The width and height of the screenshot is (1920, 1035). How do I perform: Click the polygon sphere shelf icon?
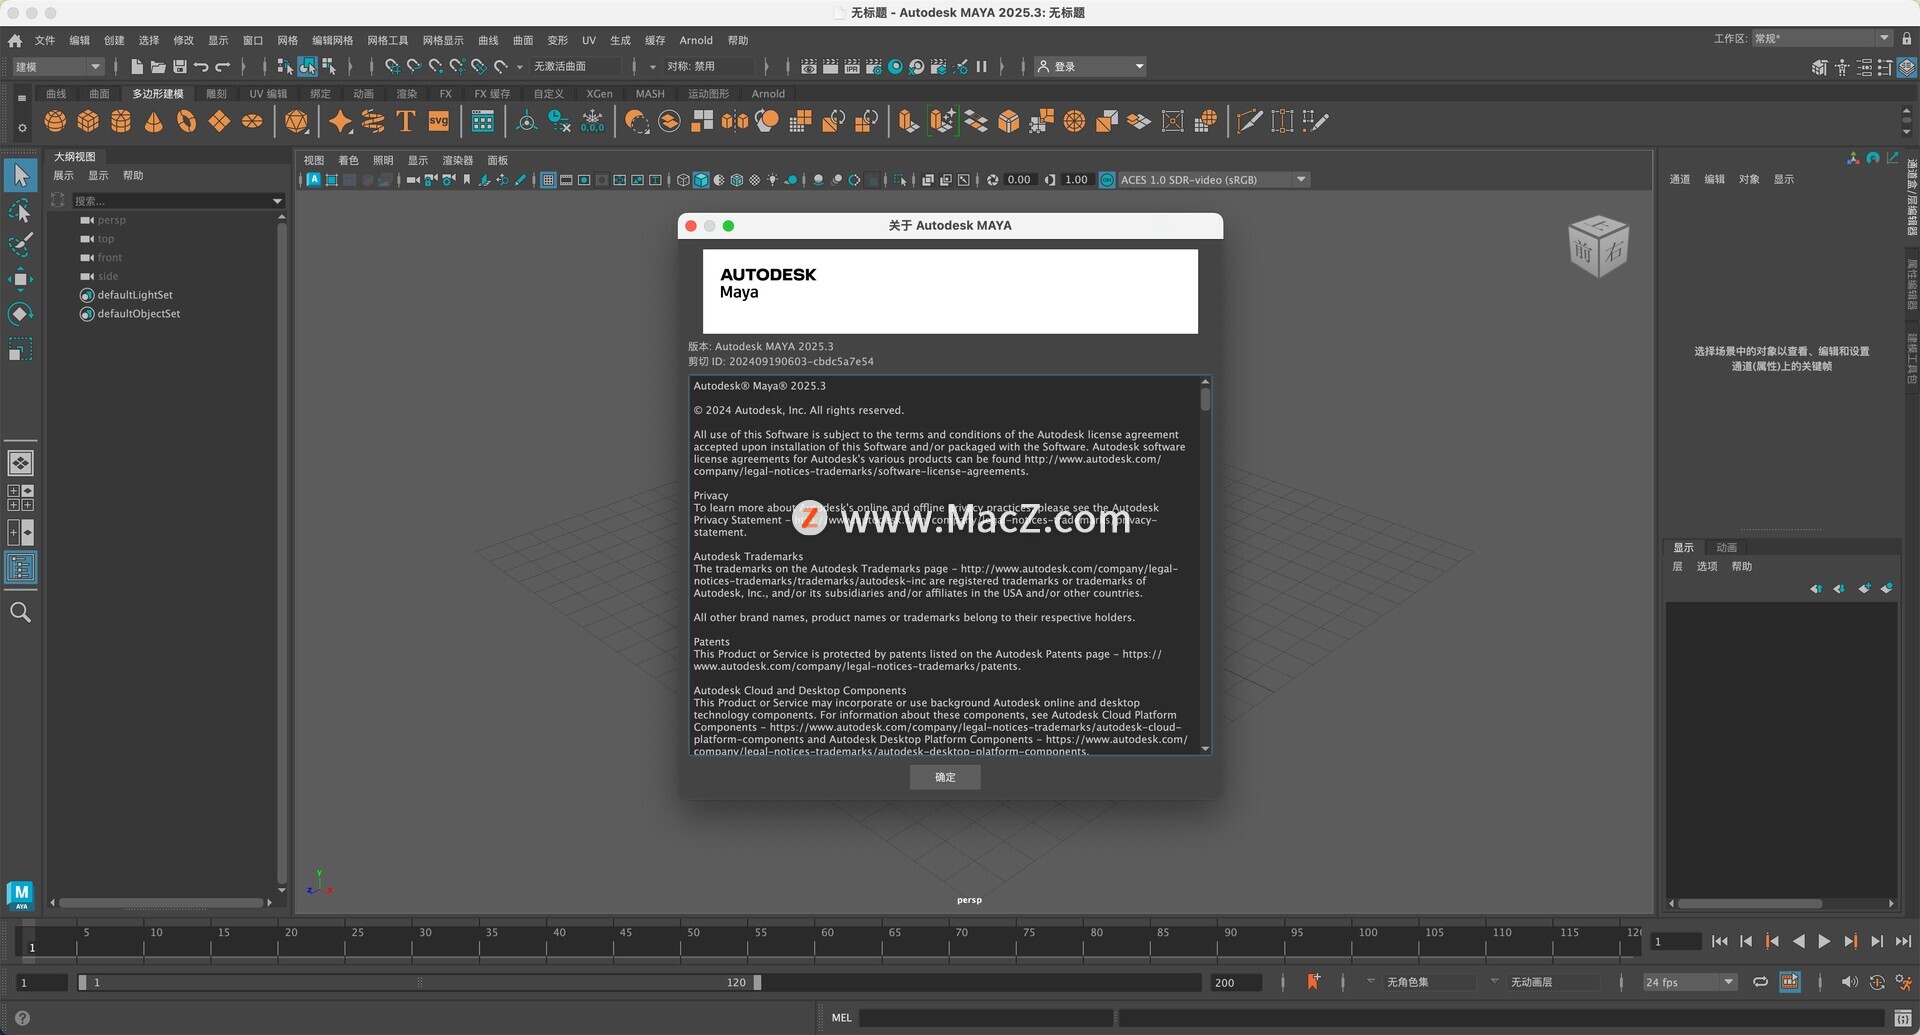(55, 122)
